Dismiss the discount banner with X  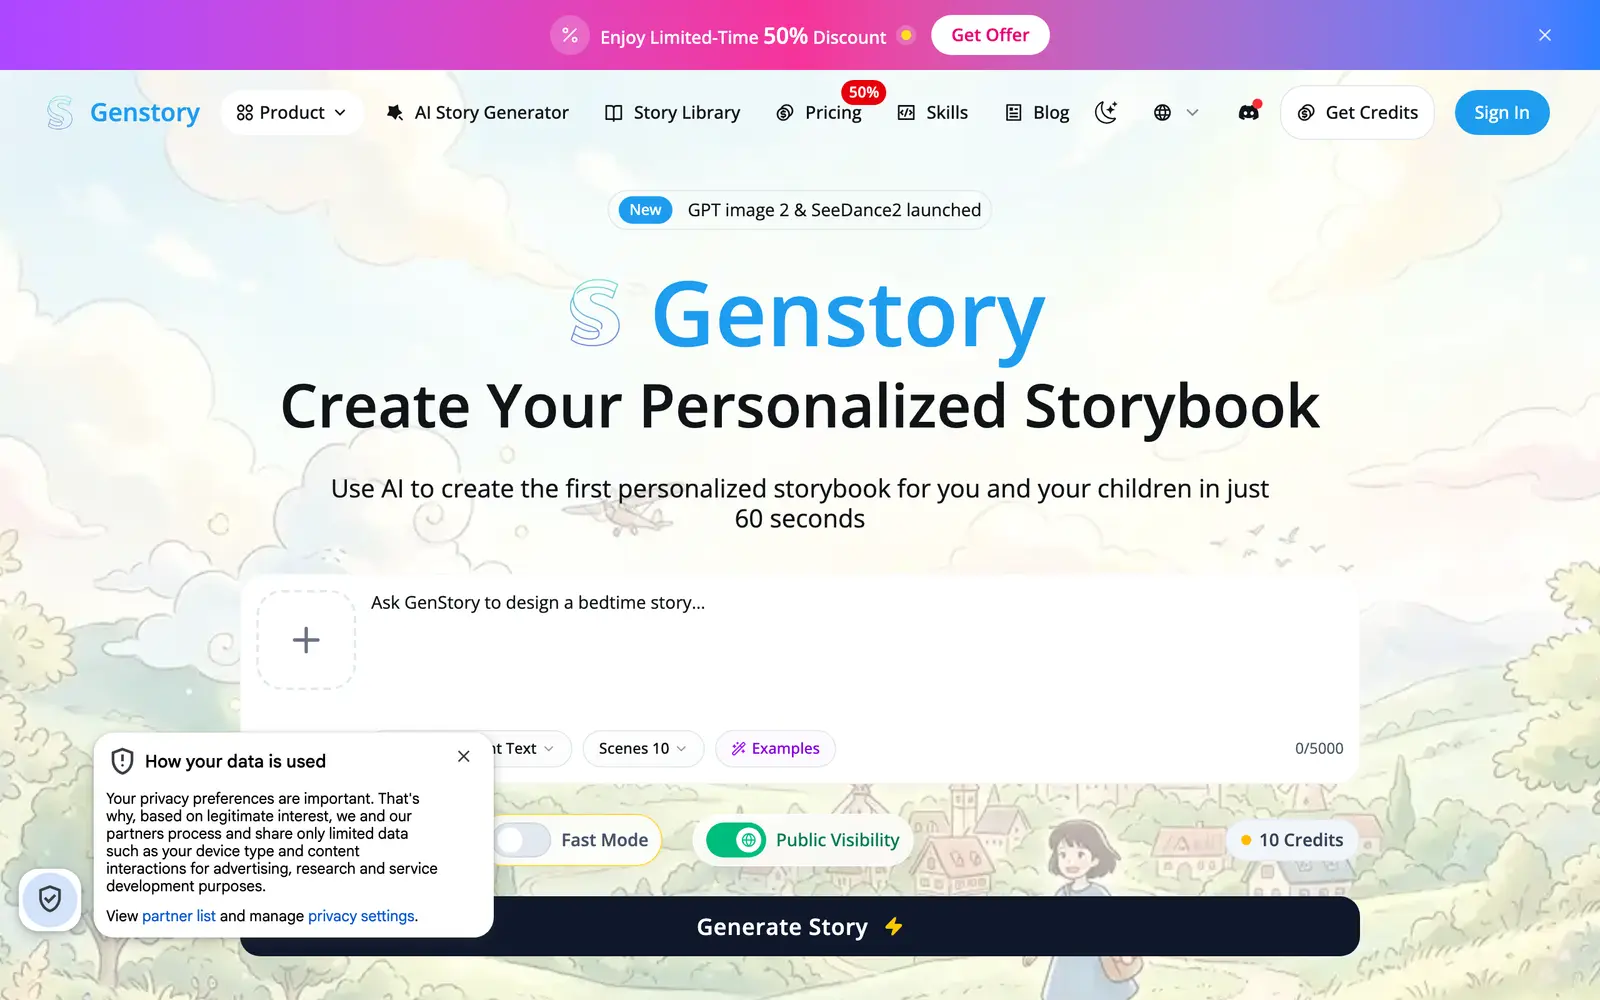click(1545, 35)
